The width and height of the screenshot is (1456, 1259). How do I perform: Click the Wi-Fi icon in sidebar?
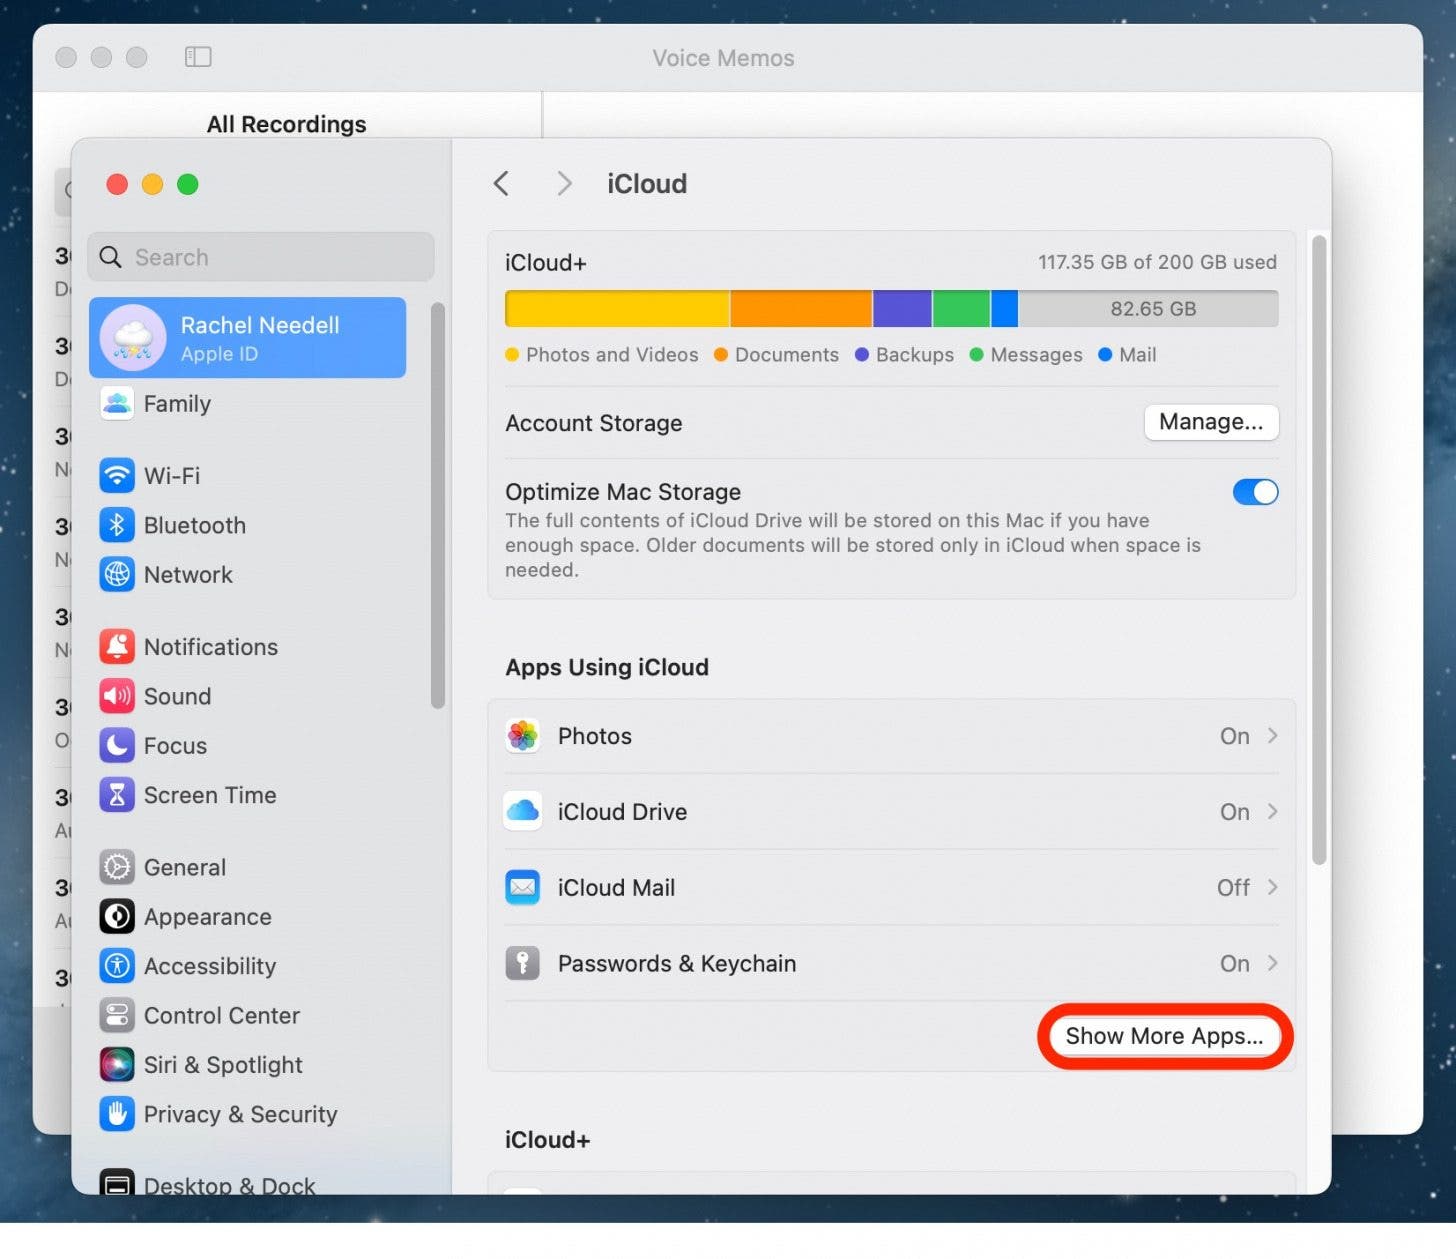click(117, 475)
